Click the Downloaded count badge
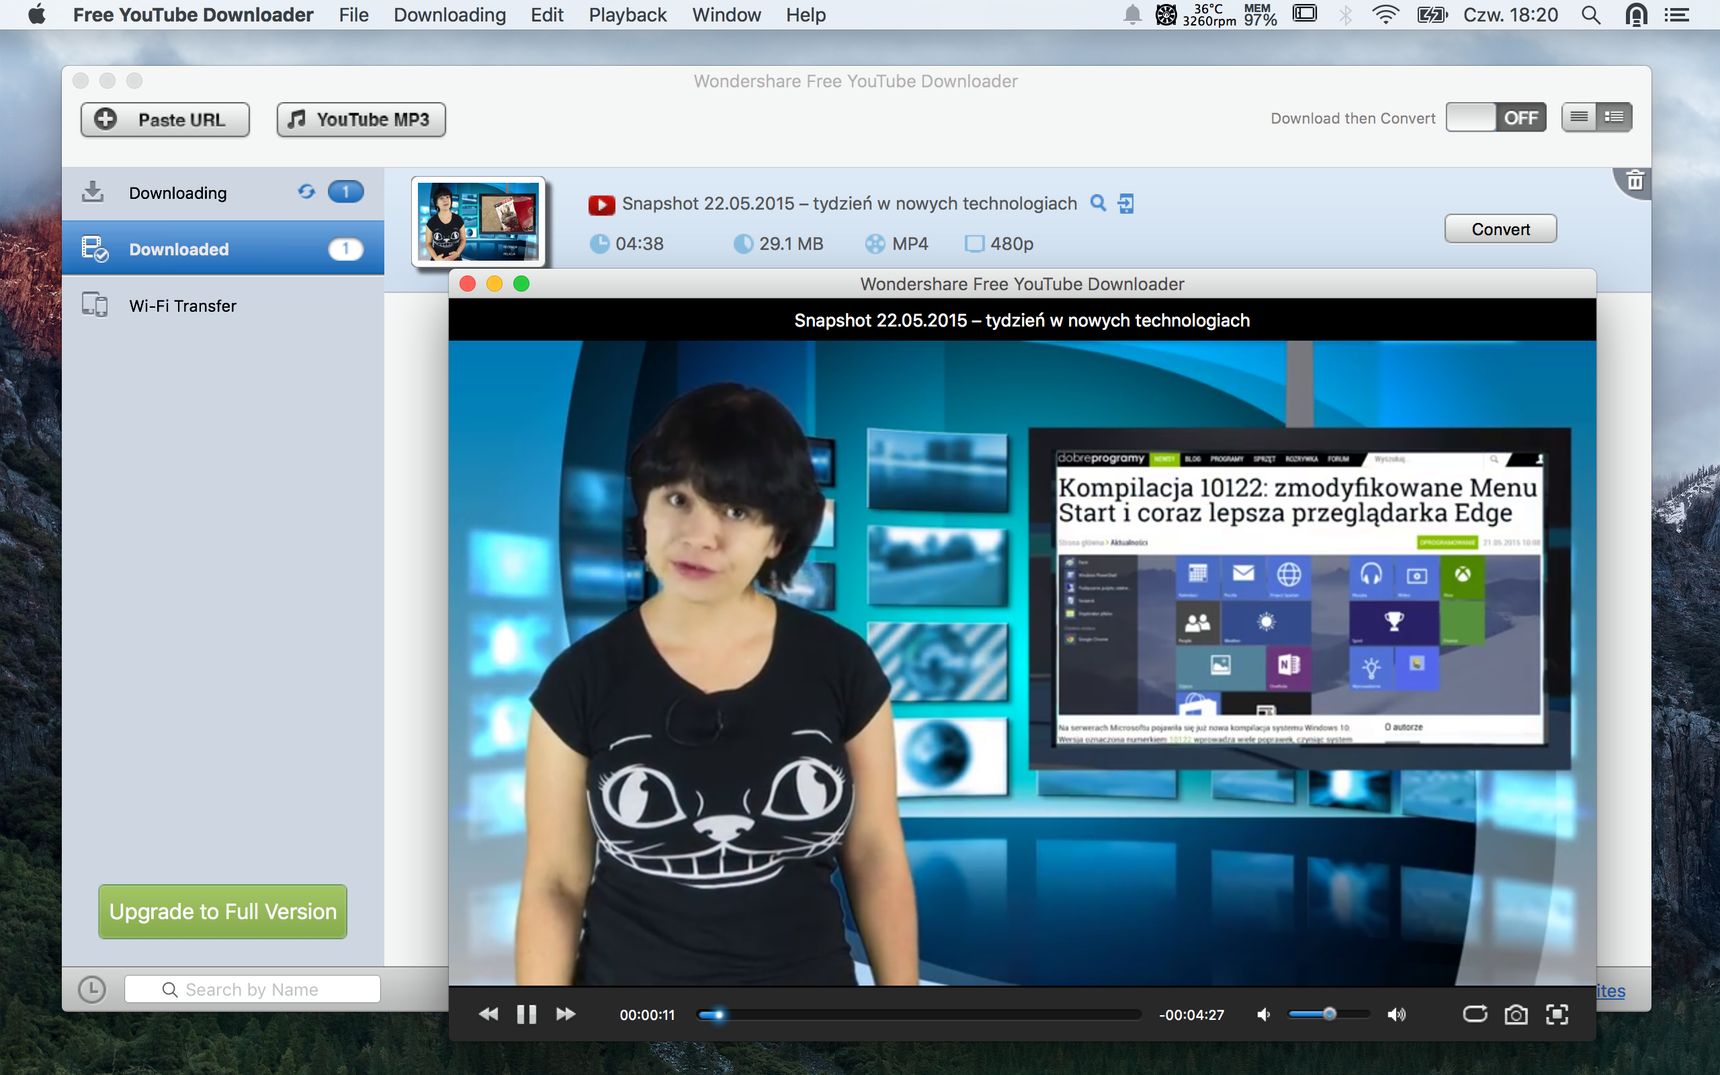Screen dimensions: 1720x1075 [x=346, y=249]
